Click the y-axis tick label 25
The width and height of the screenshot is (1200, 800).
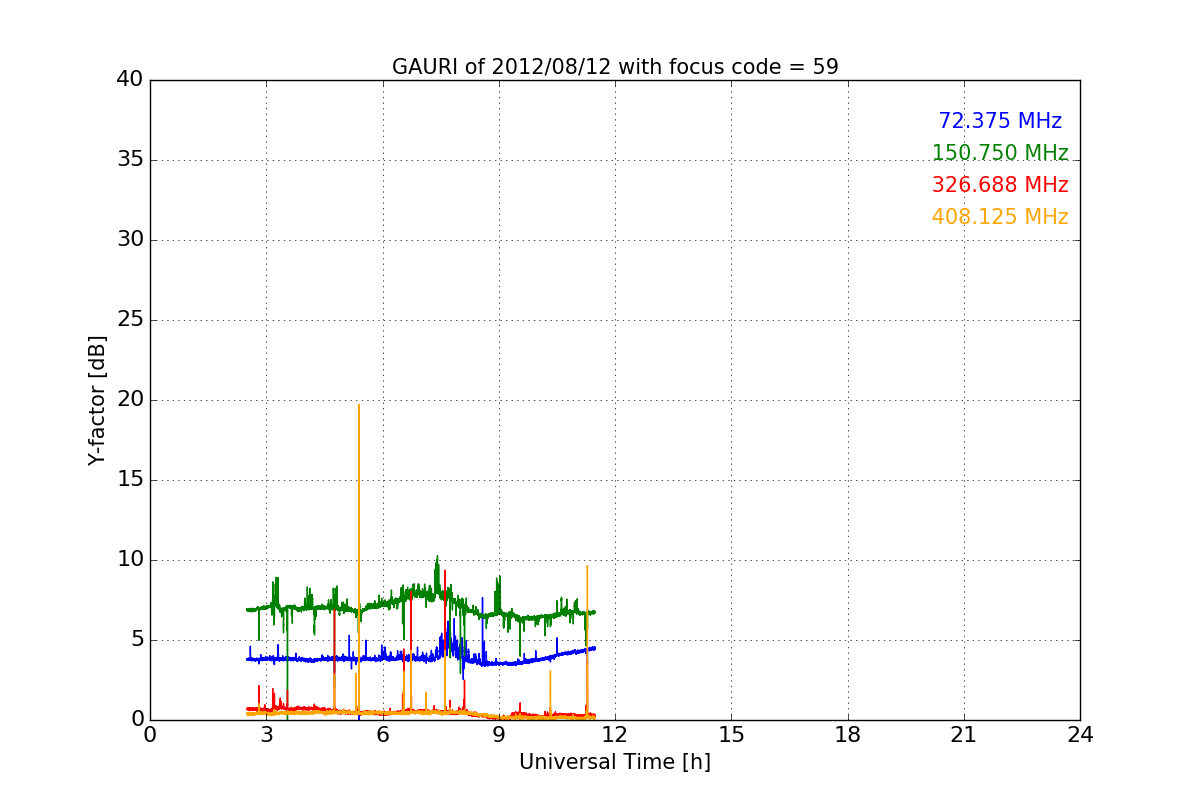pyautogui.click(x=130, y=320)
